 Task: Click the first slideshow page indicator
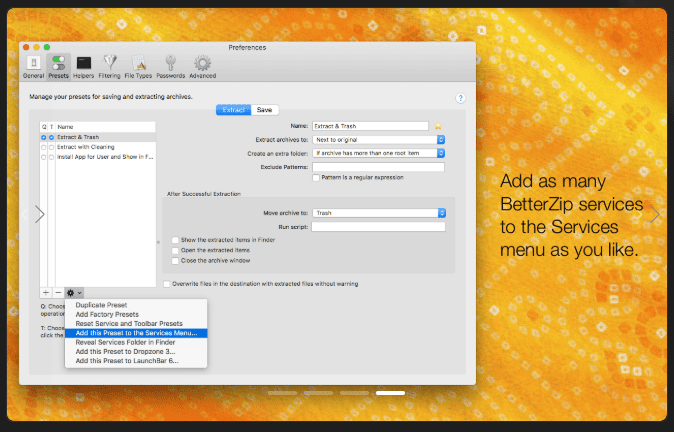click(x=282, y=393)
